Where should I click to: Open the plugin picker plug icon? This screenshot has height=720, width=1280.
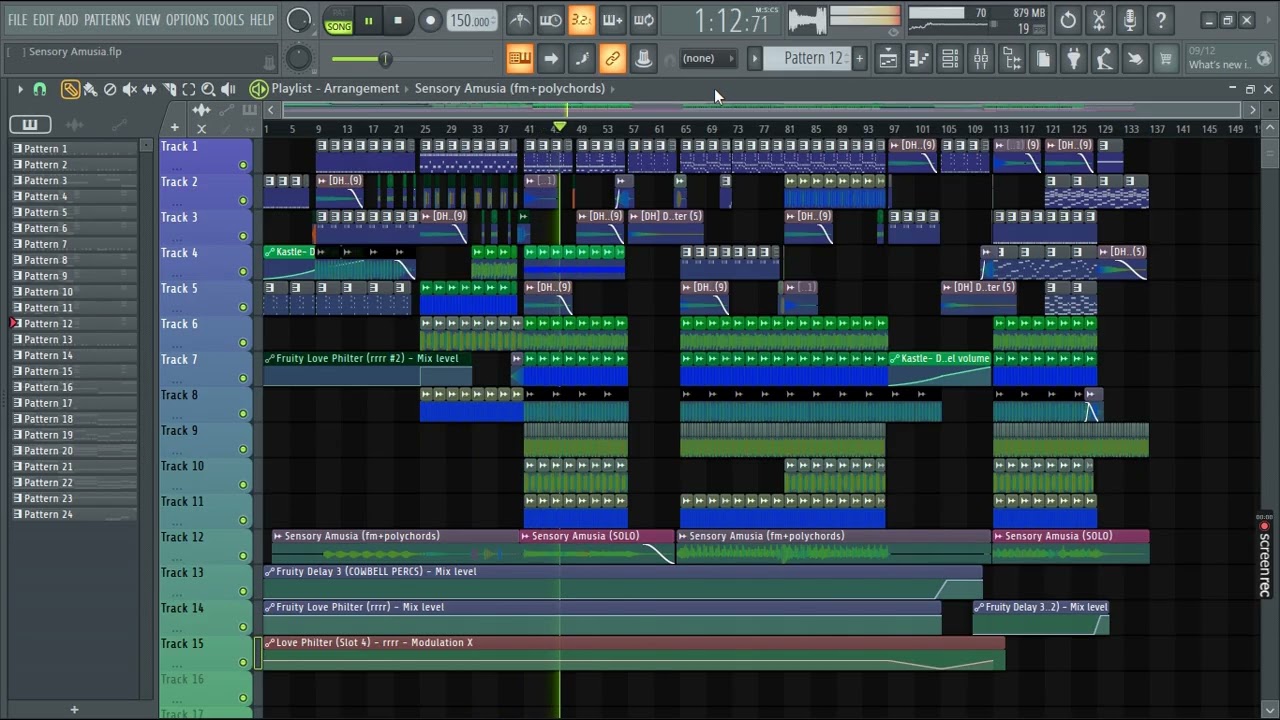(1073, 59)
